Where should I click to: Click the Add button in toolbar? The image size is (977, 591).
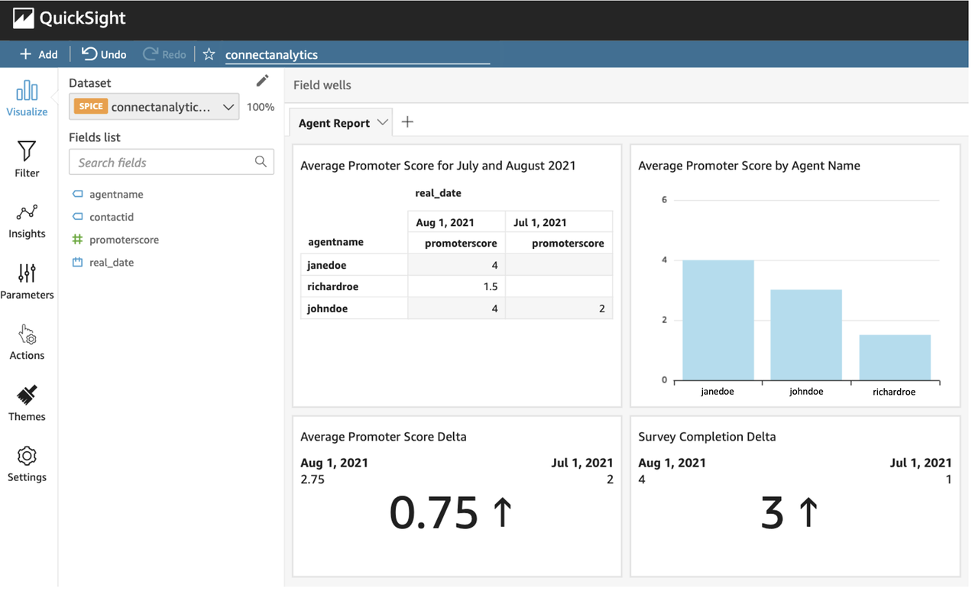tap(39, 55)
